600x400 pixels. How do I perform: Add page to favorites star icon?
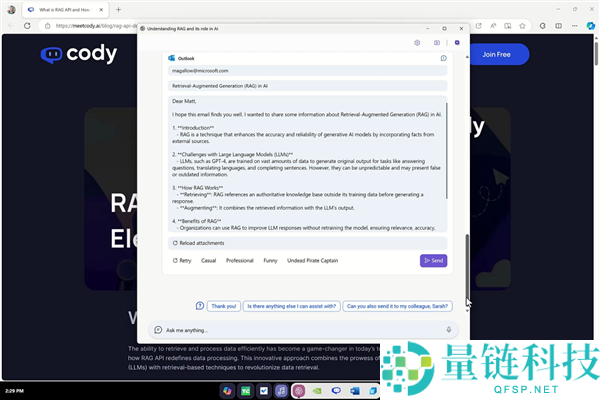522,26
